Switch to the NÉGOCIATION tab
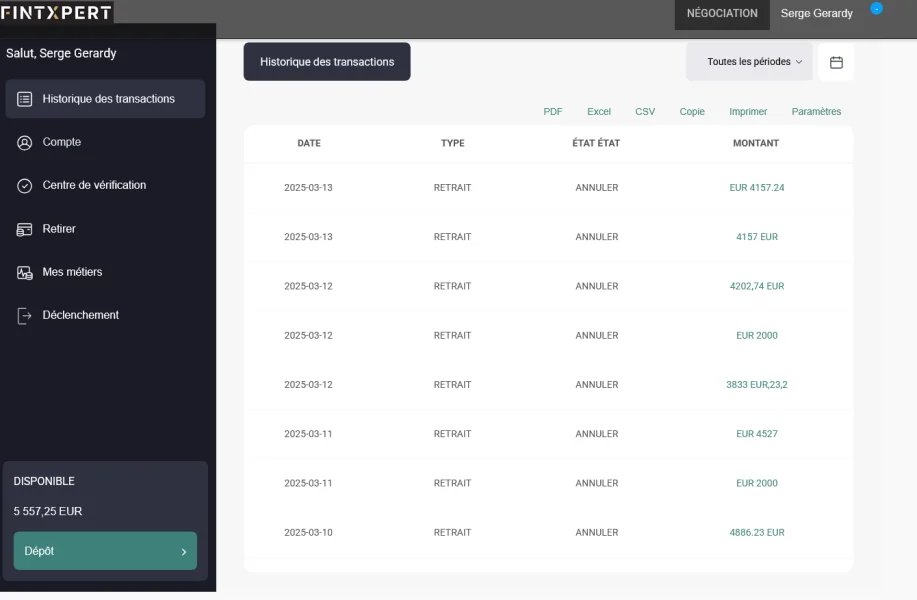 [x=721, y=14]
